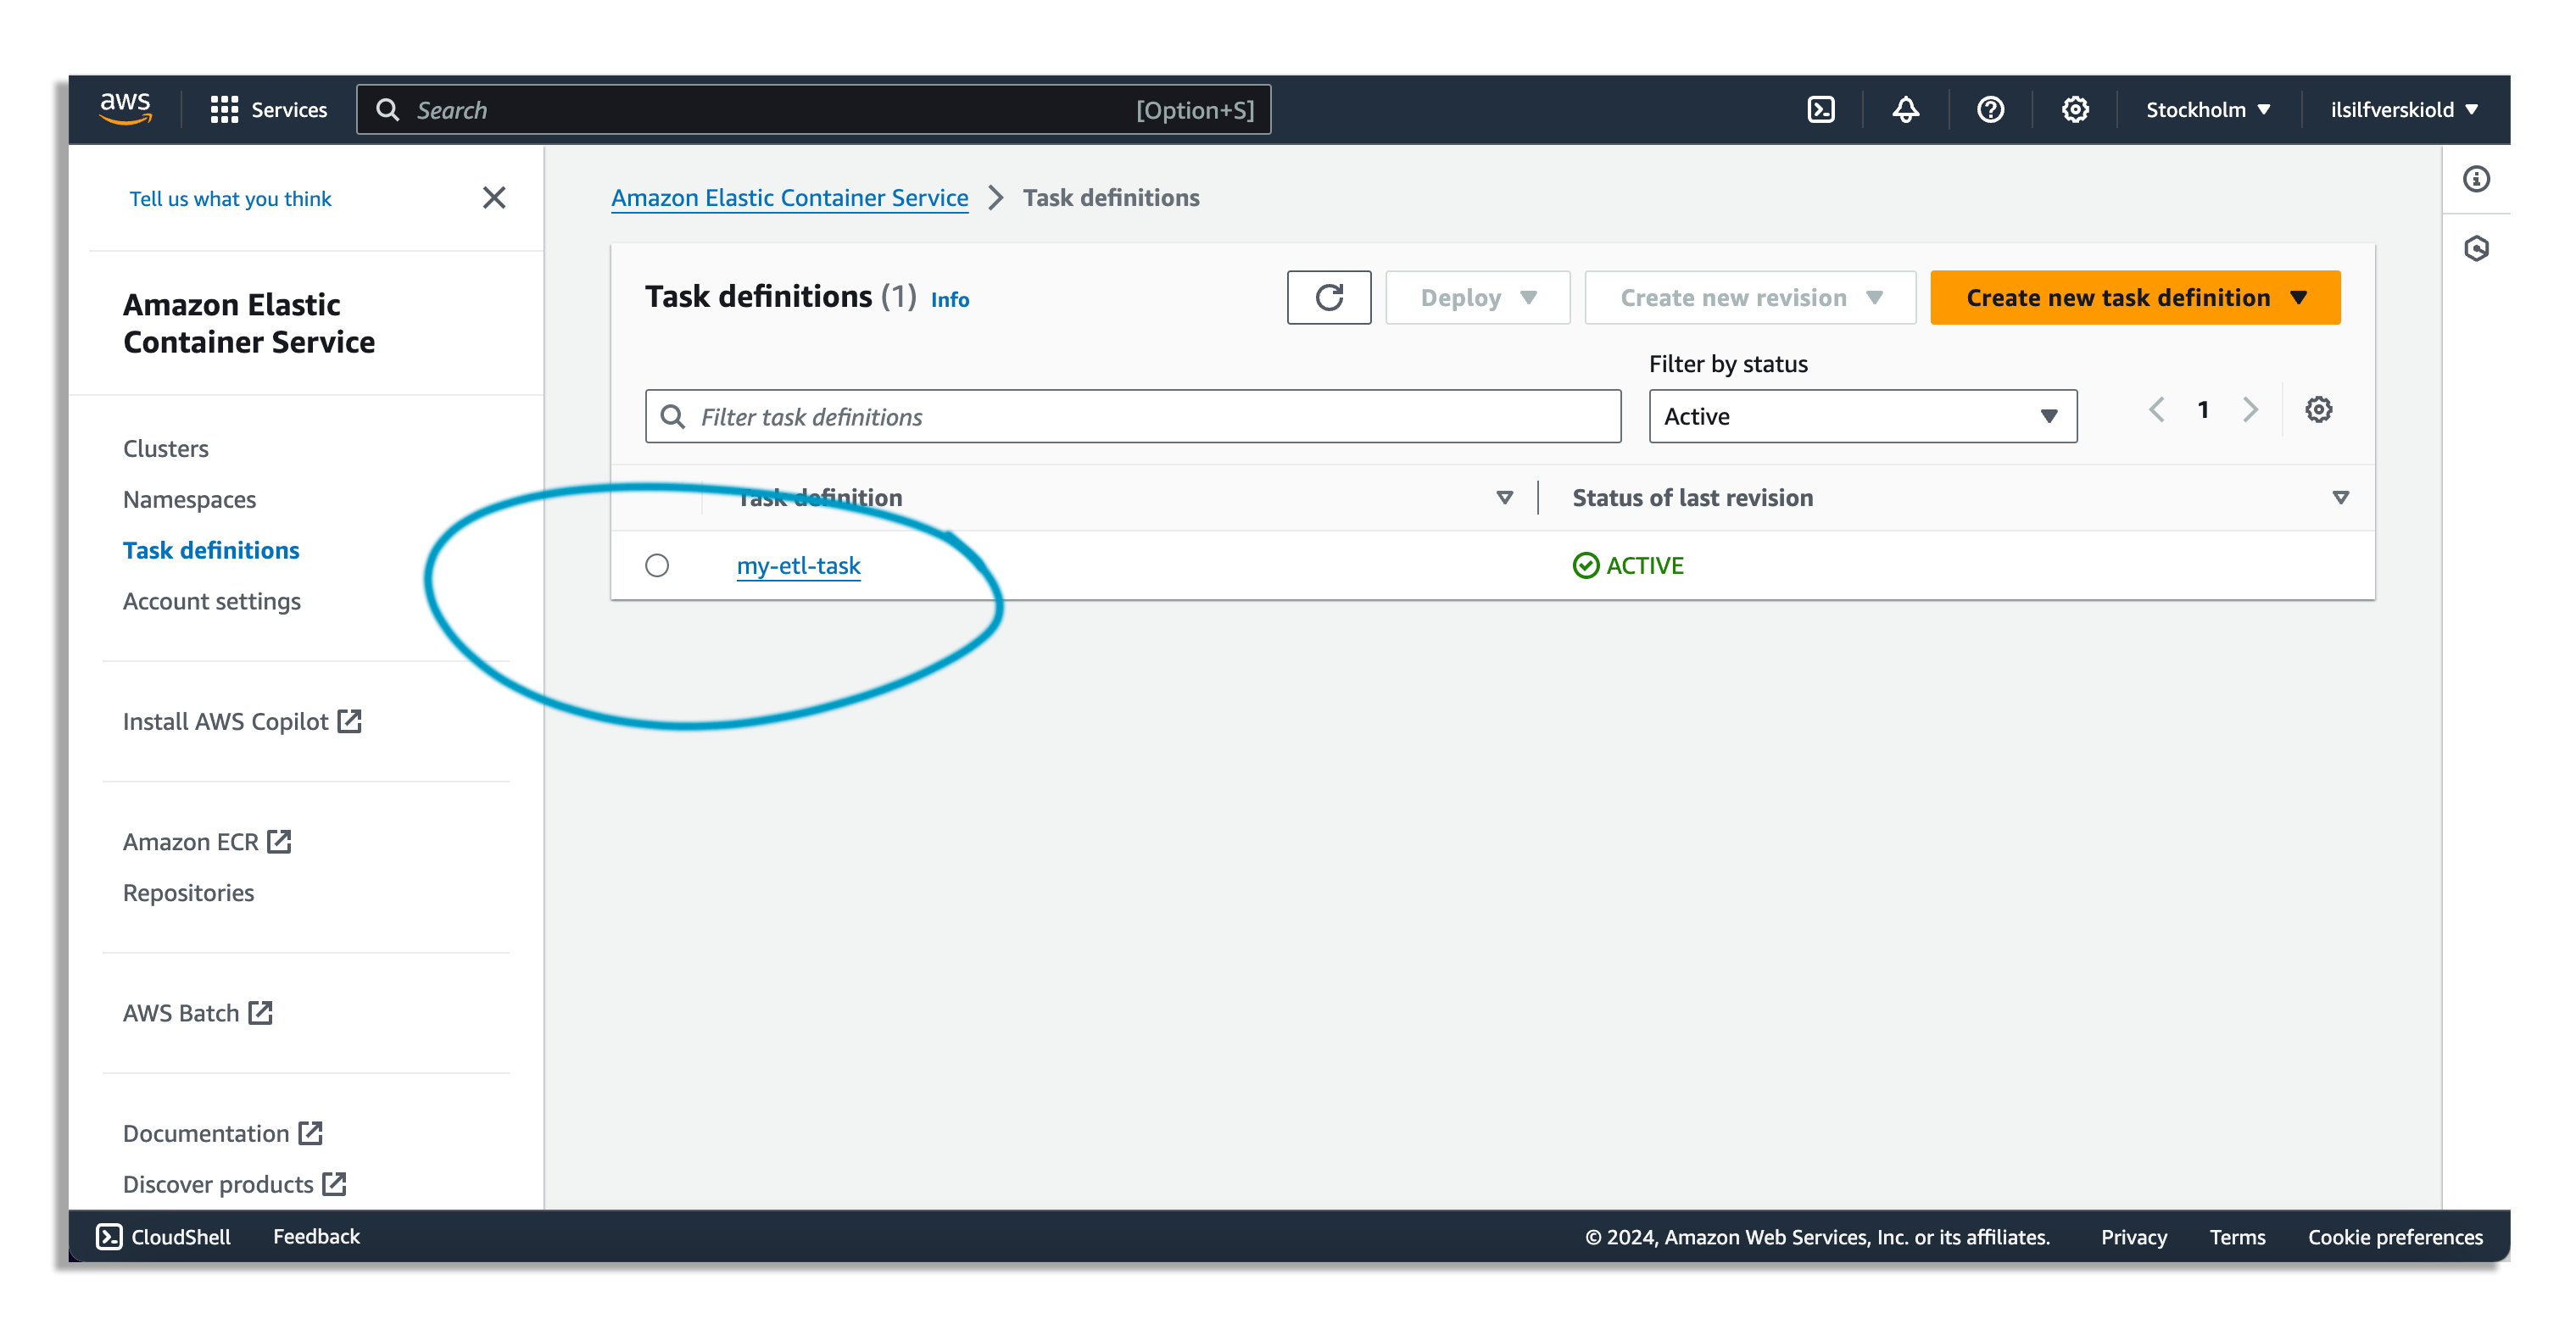Open table preferences gear icon

click(x=2318, y=410)
